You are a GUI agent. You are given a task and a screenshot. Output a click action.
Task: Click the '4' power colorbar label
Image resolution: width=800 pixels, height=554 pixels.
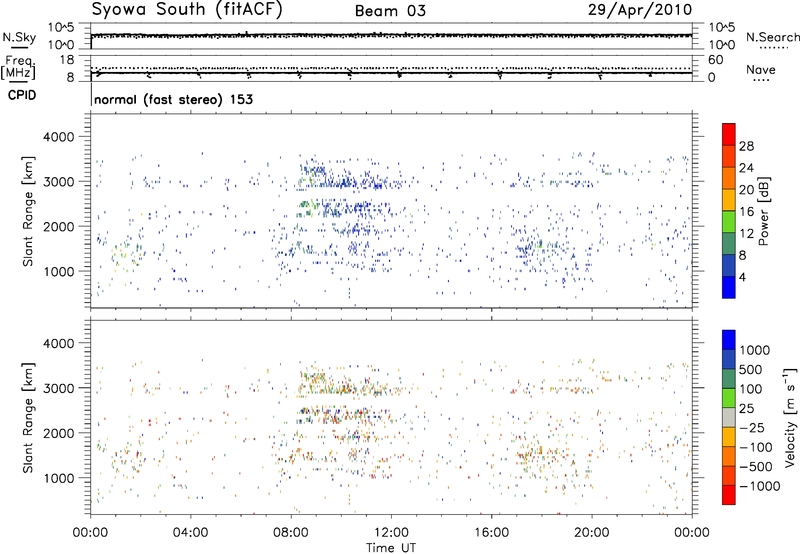coord(742,277)
